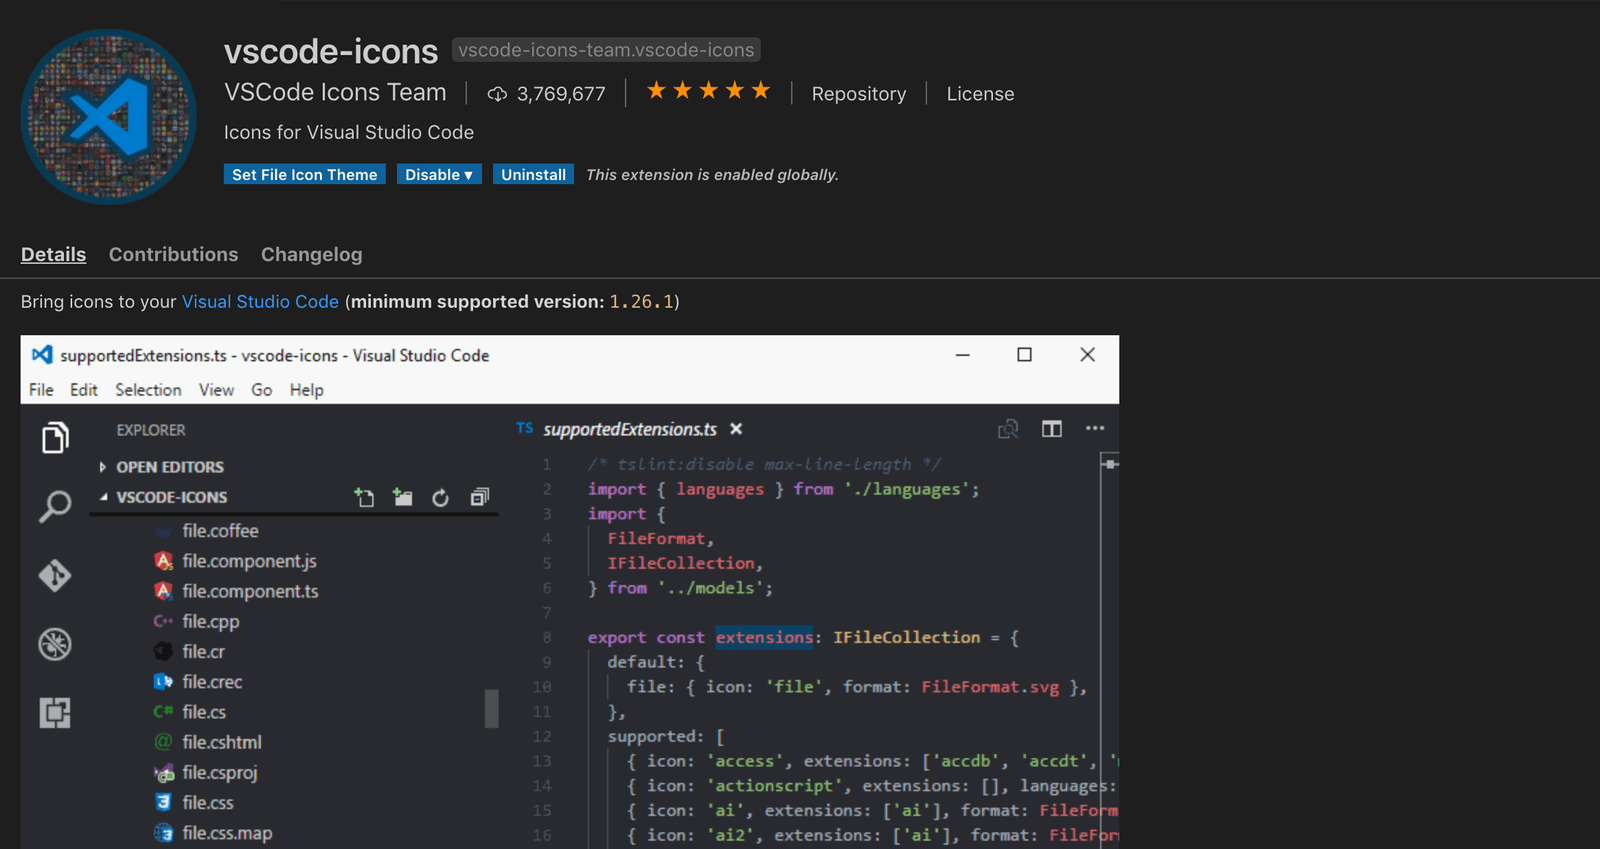Follow the Visual Studio Code link
The height and width of the screenshot is (849, 1600).
pos(260,301)
